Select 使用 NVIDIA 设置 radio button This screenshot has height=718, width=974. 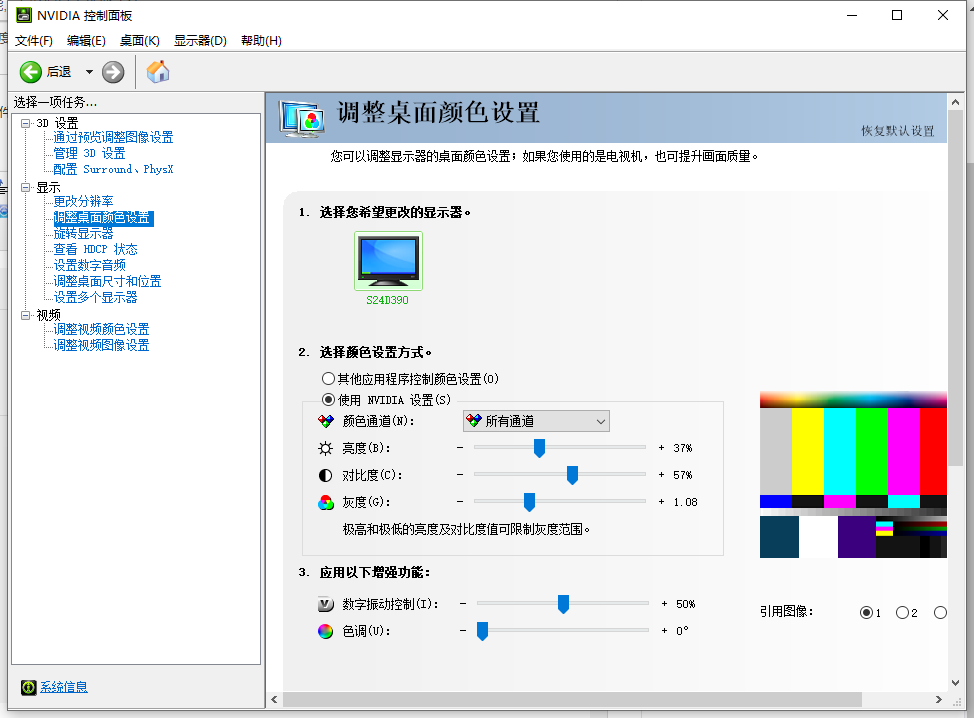(328, 399)
